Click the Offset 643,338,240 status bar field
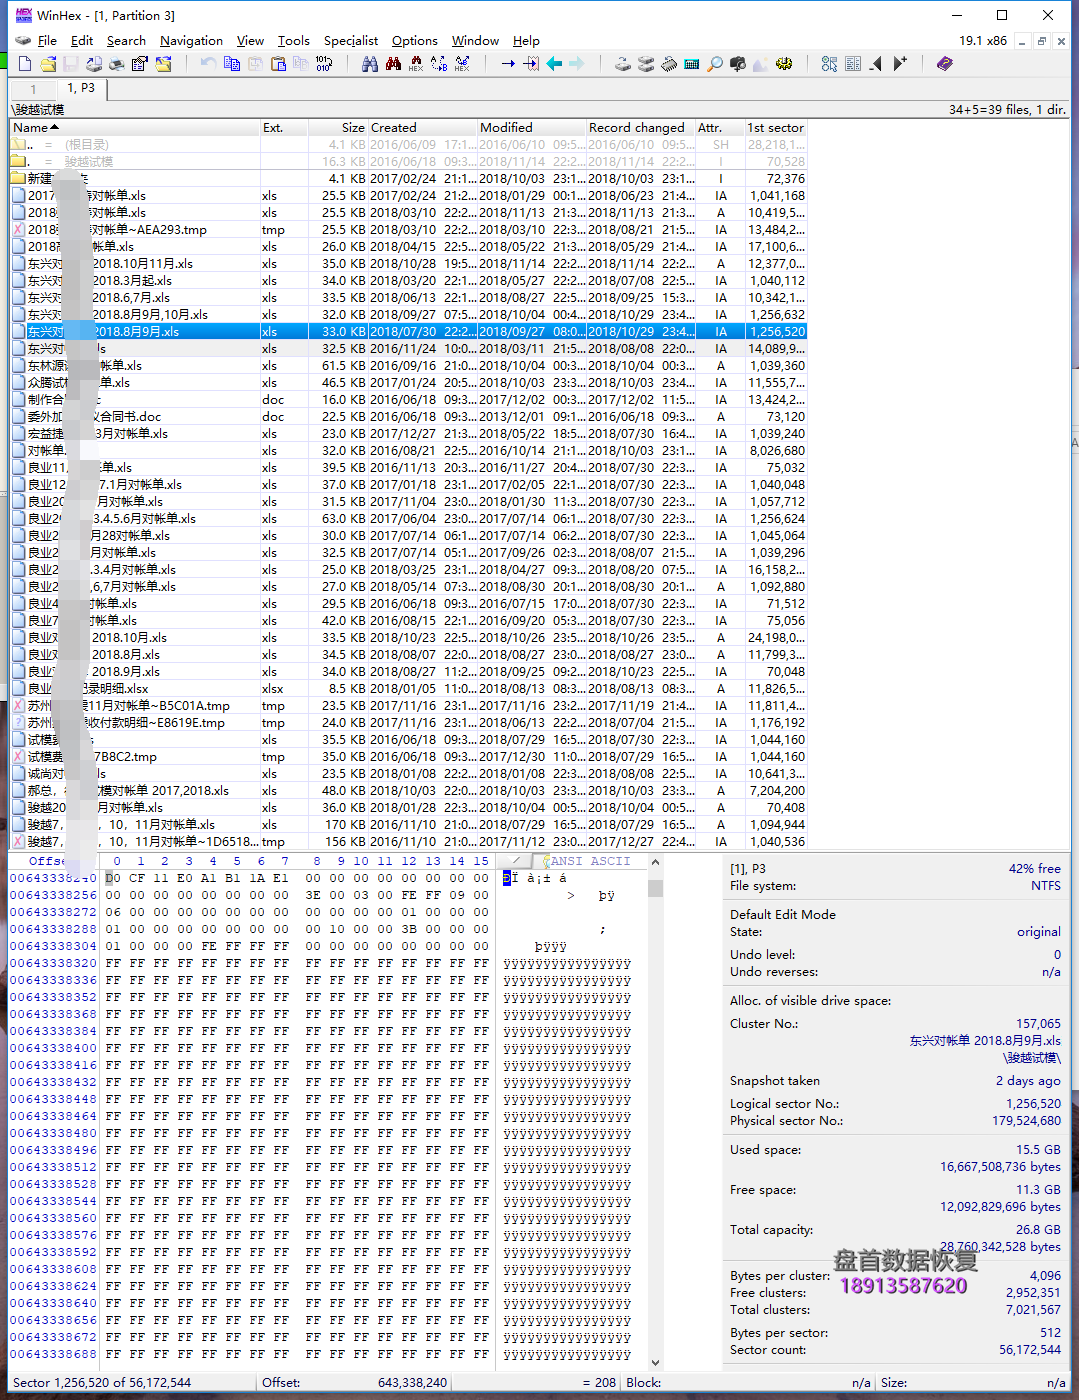 355,1383
